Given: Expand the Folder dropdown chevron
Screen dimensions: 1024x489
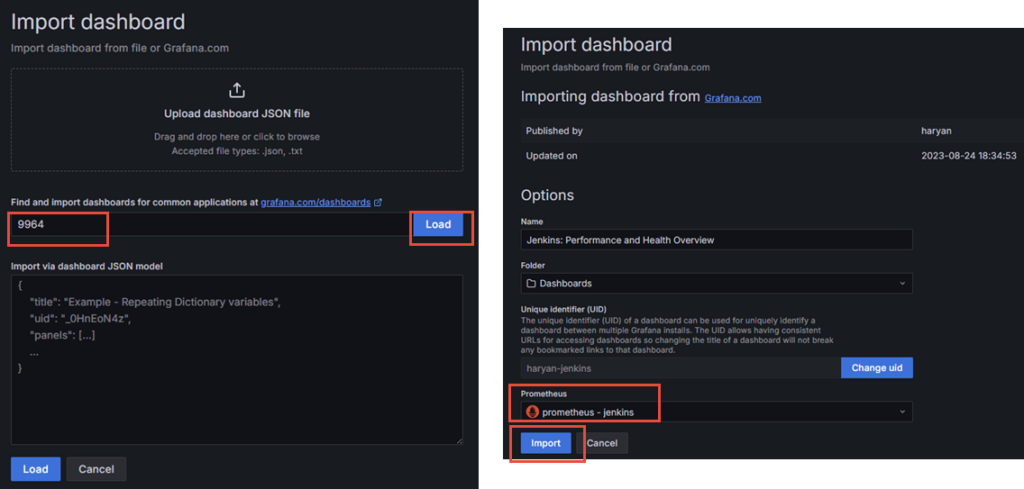Looking at the screenshot, I should (902, 284).
